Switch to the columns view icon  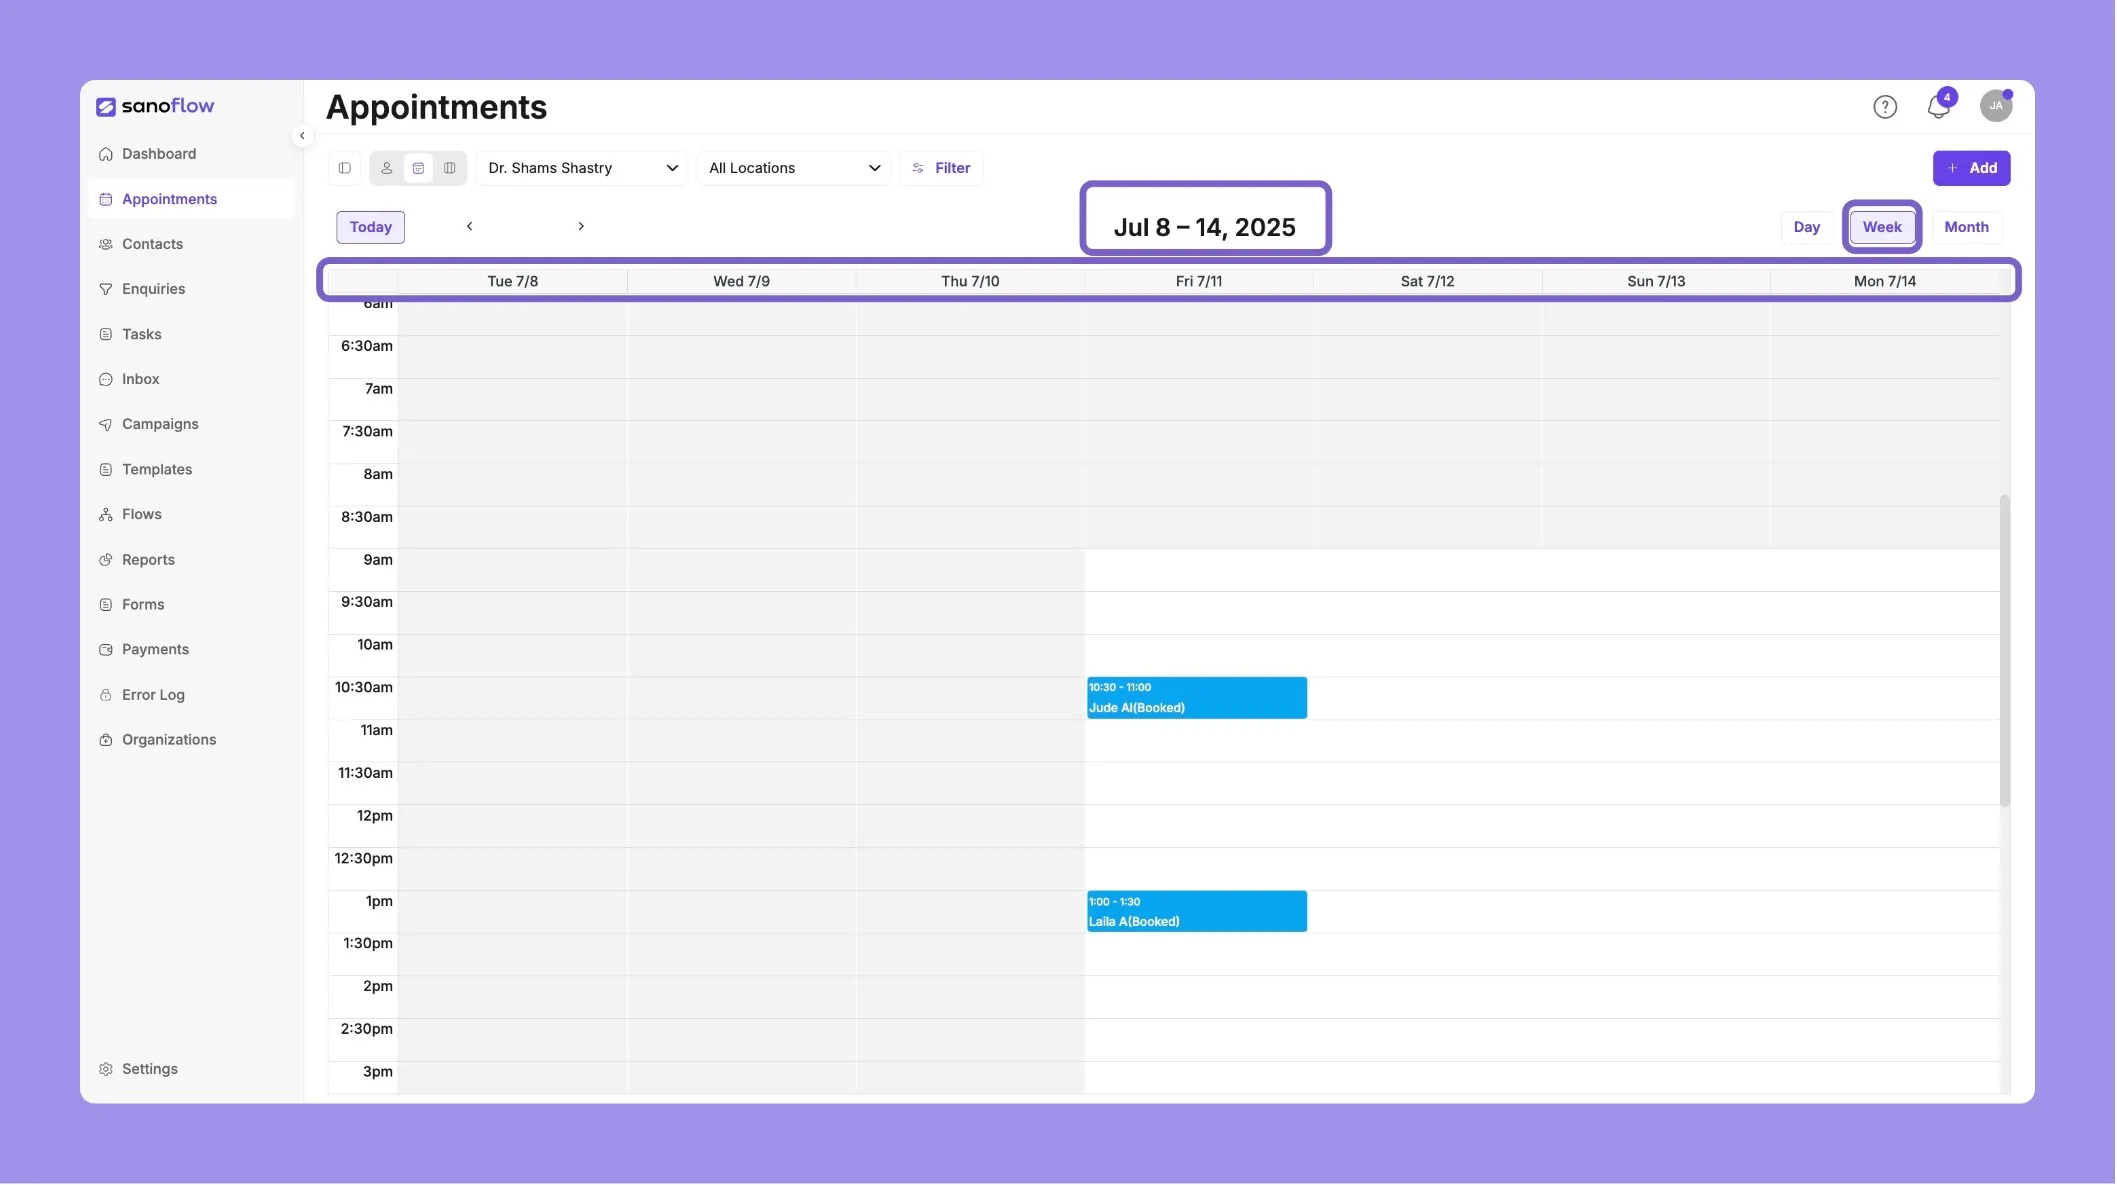[450, 168]
